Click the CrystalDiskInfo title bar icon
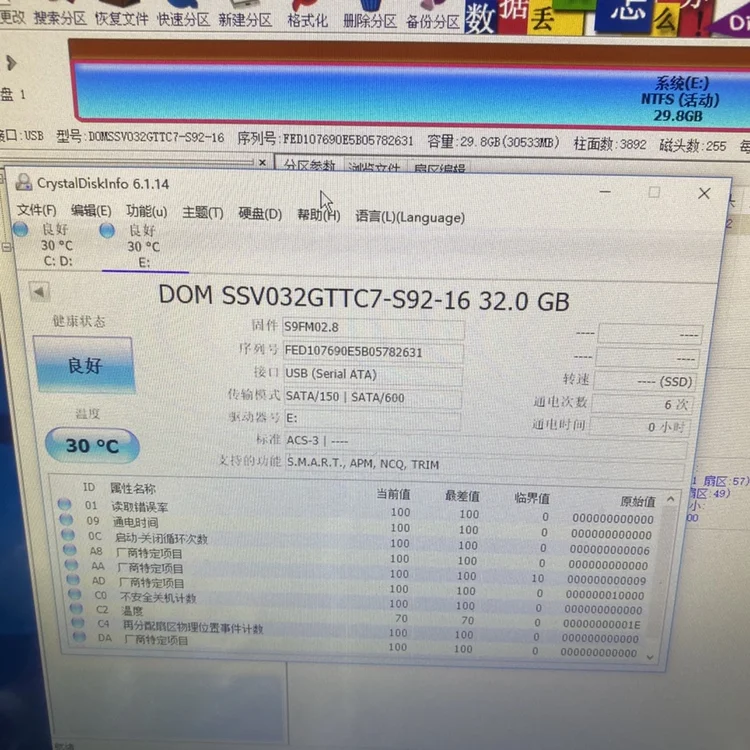This screenshot has width=750, height=750. [x=23, y=182]
